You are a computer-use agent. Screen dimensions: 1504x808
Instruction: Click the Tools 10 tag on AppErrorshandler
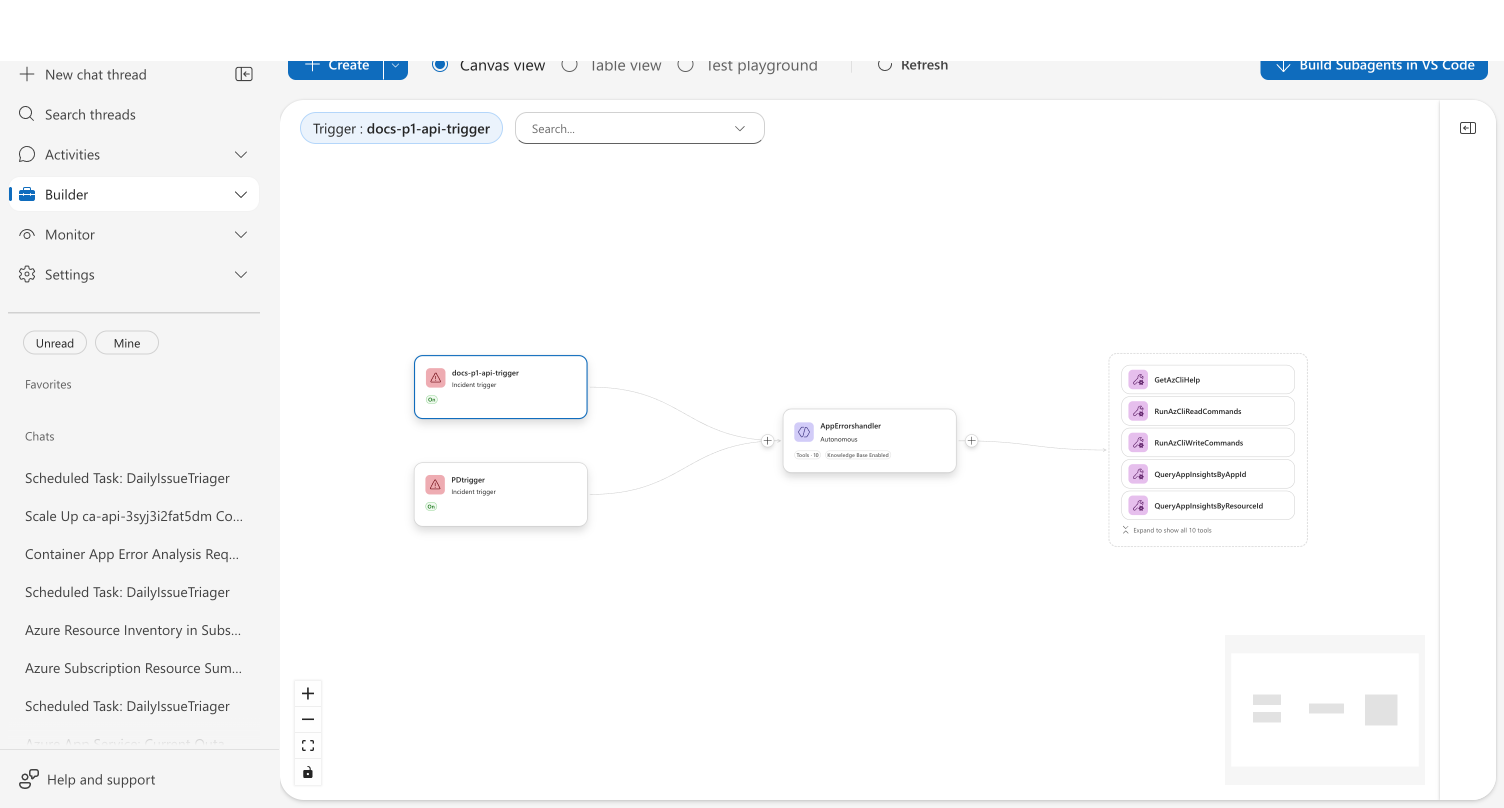[x=808, y=455]
